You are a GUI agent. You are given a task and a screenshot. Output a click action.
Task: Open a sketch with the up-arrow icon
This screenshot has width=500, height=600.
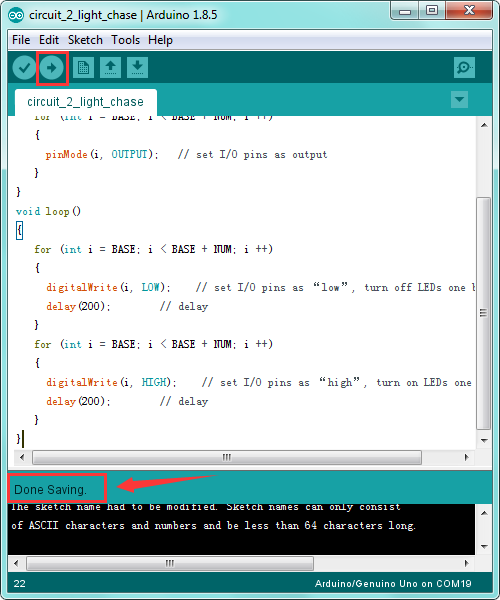pos(111,68)
